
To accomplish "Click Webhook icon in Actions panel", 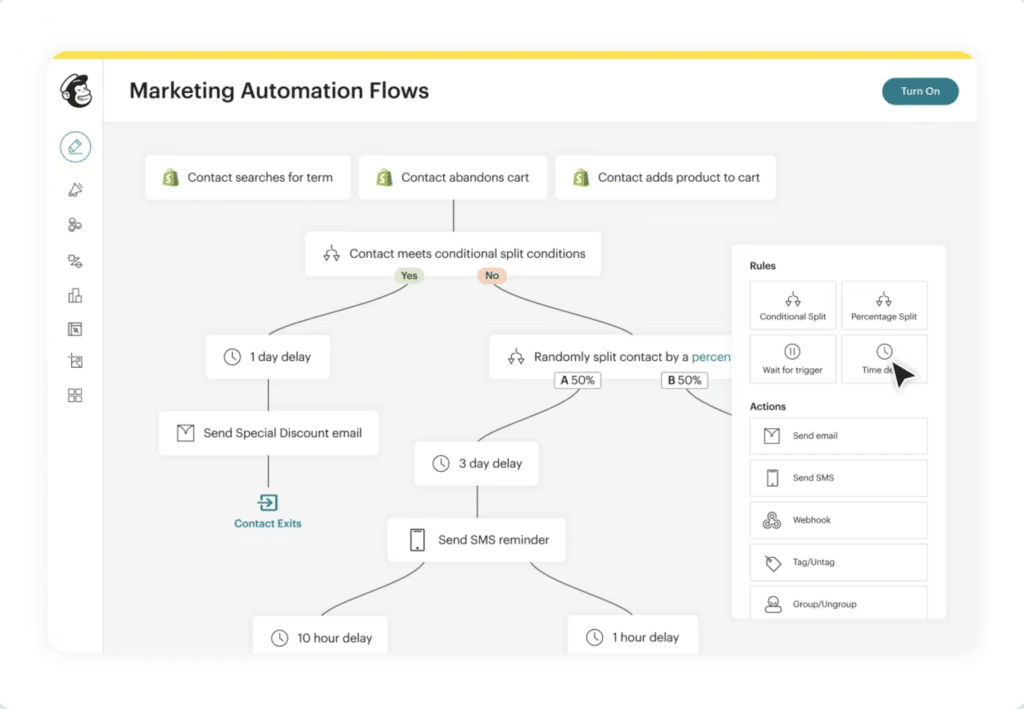I will pos(772,520).
